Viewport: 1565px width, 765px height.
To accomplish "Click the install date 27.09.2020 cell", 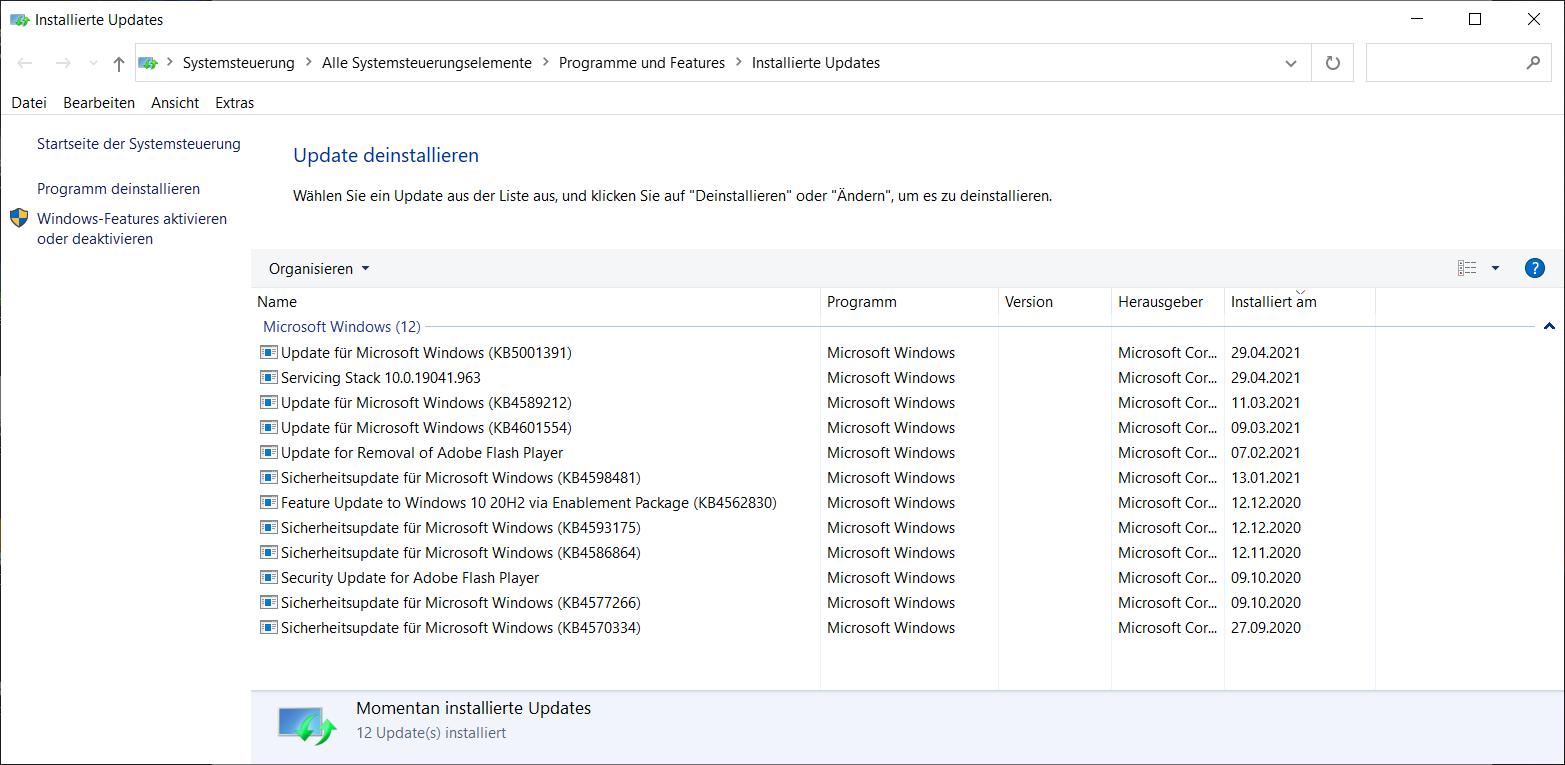I will click(1265, 628).
